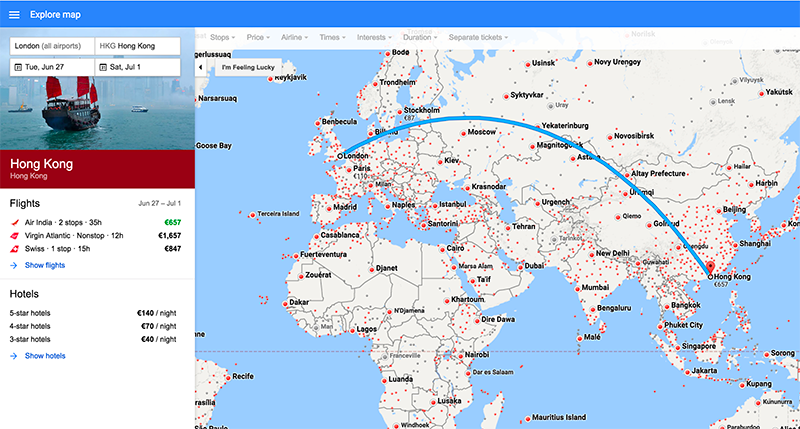
Task: Select the Istanbul airport dot on map
Action: (435, 206)
